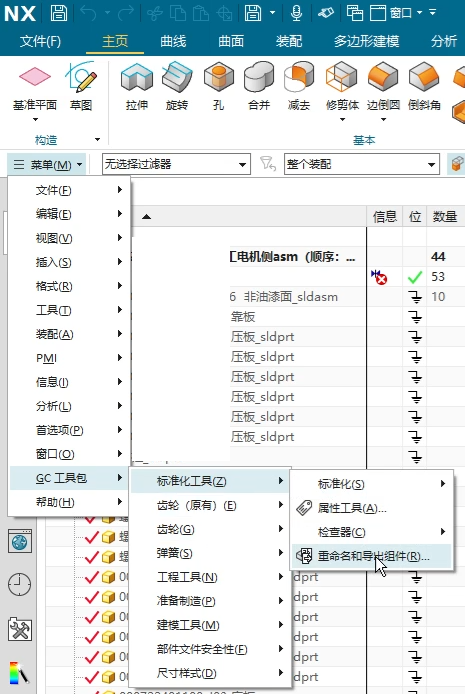
Task: Click the reset filter funnel icon
Action: coord(268,164)
